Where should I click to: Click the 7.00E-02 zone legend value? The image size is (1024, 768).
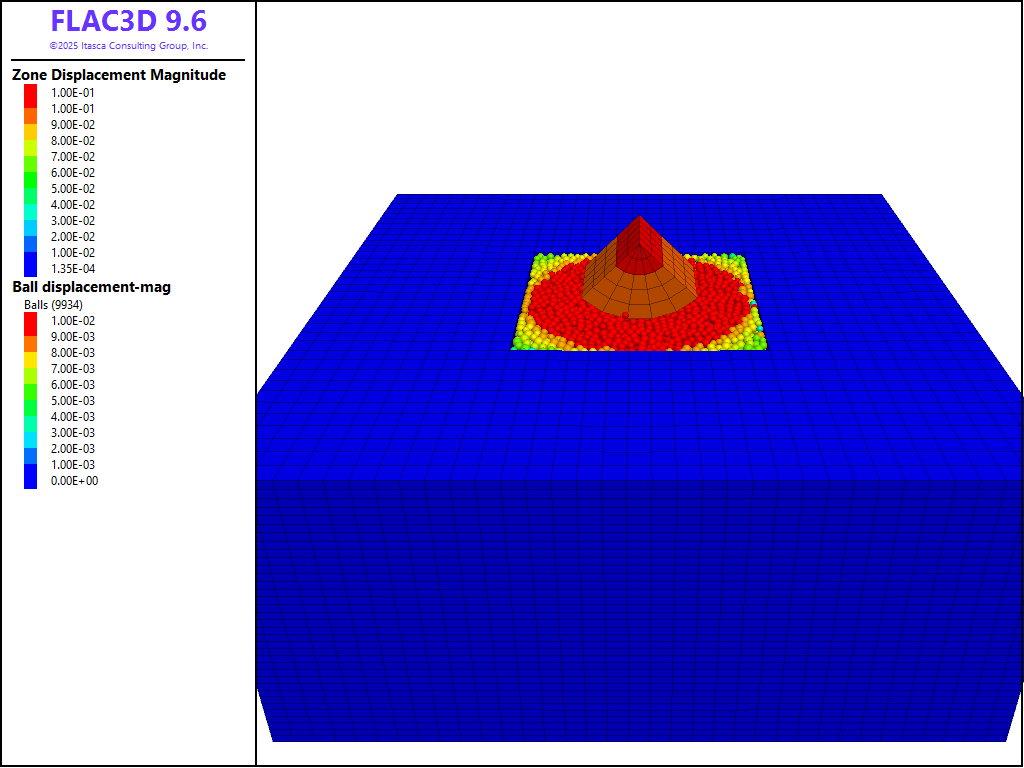(x=73, y=157)
